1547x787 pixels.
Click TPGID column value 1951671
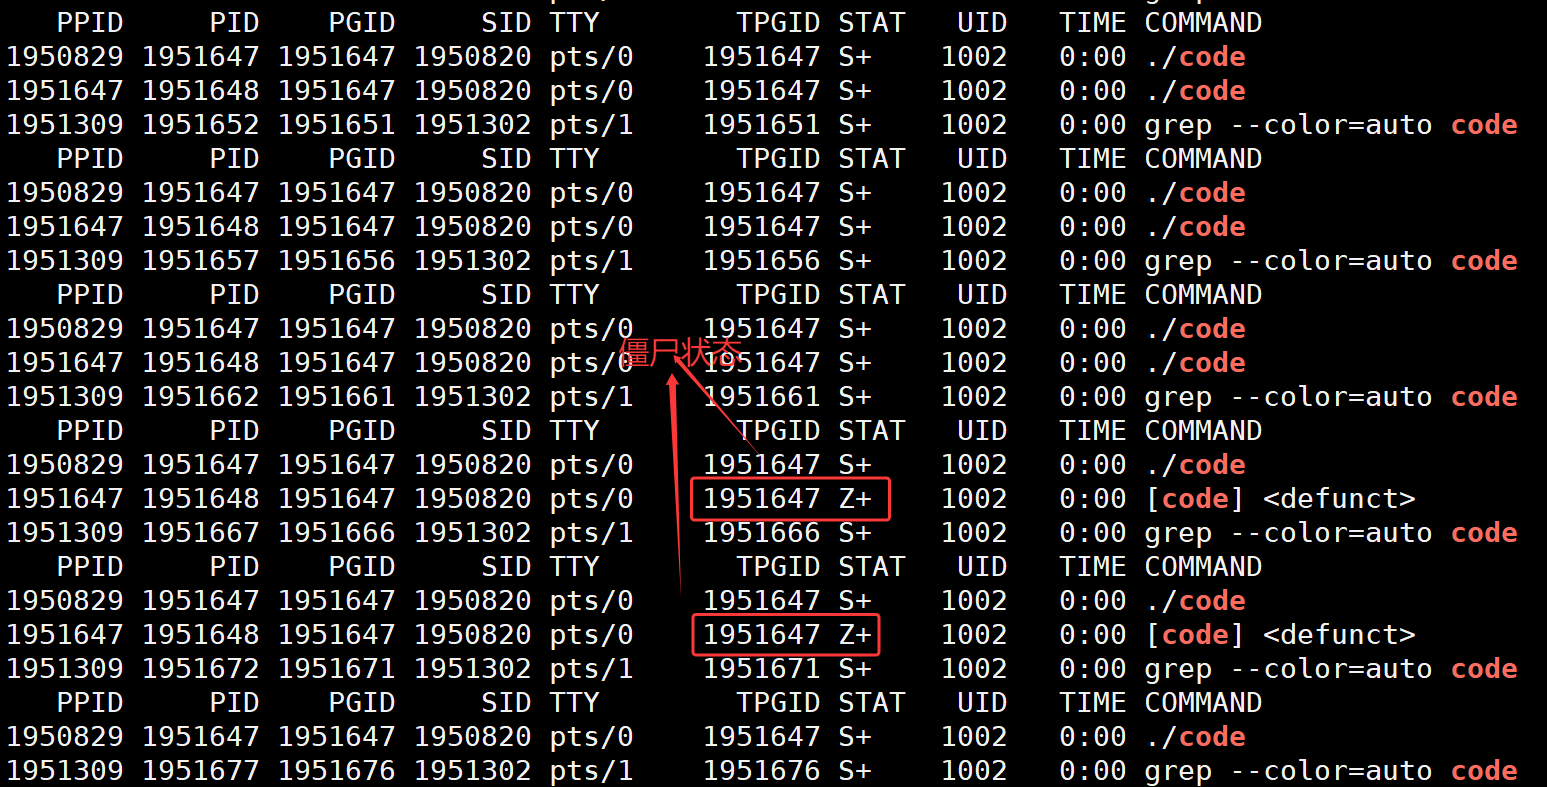tap(761, 669)
